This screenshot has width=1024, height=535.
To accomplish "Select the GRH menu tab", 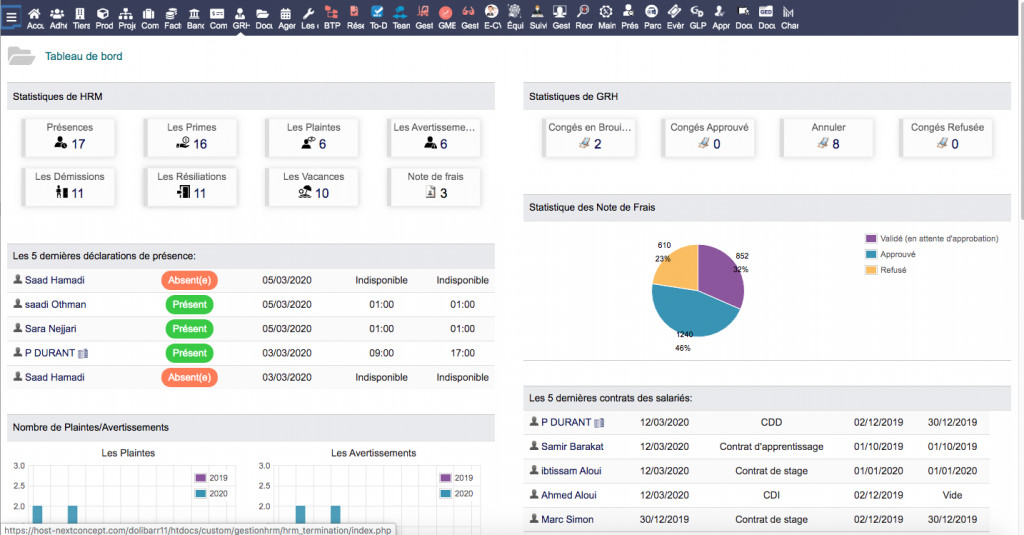I will pos(240,17).
